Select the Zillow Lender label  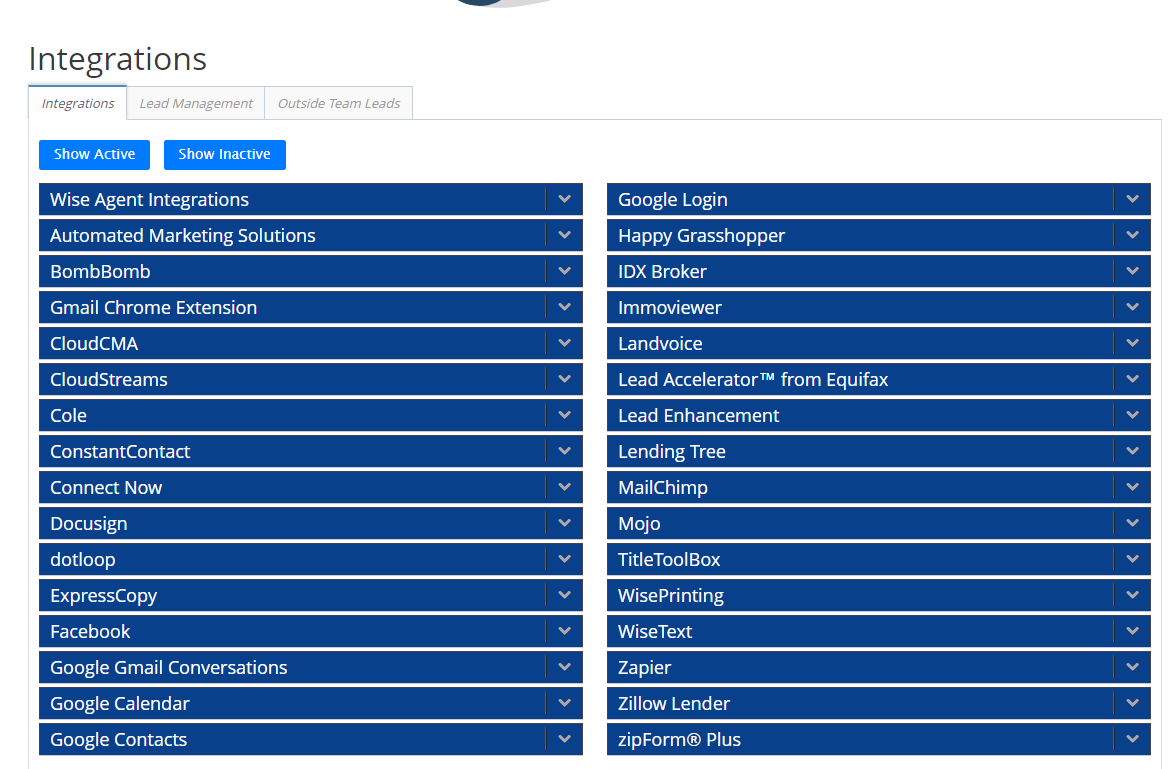pyautogui.click(x=674, y=703)
